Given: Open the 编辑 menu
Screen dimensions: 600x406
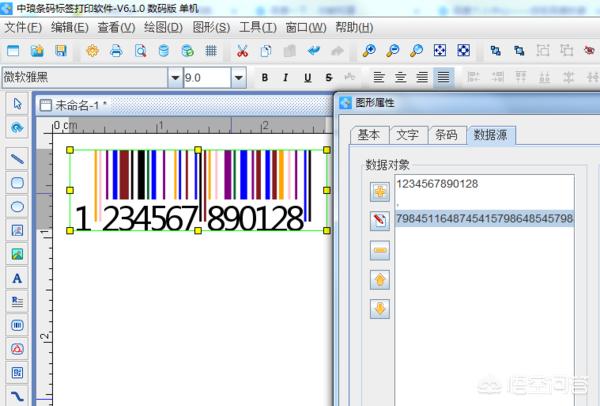Looking at the screenshot, I should pos(70,28).
